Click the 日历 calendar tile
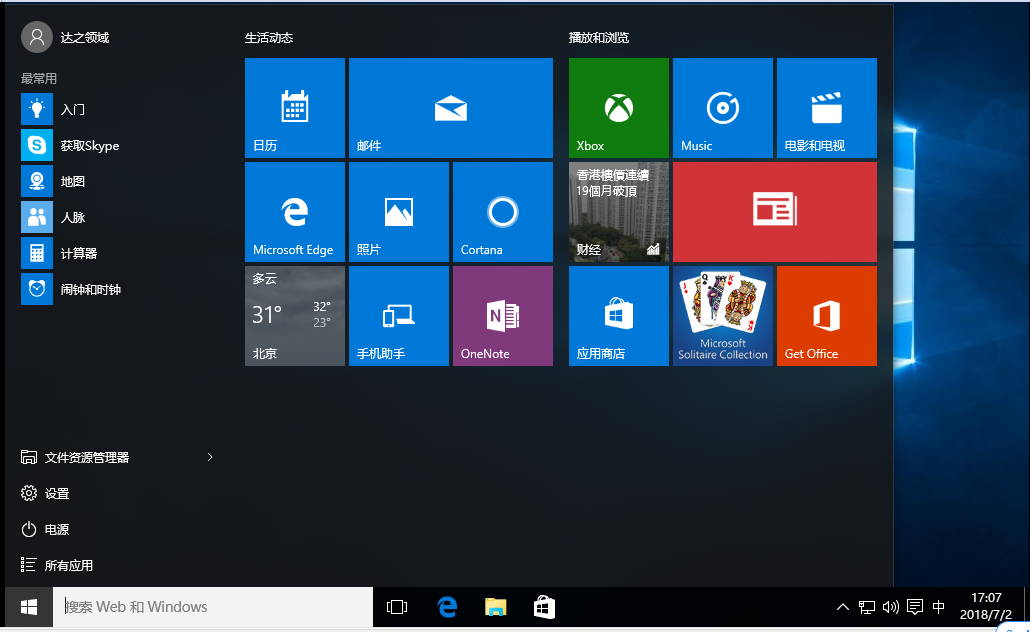1030x632 pixels. [x=294, y=108]
